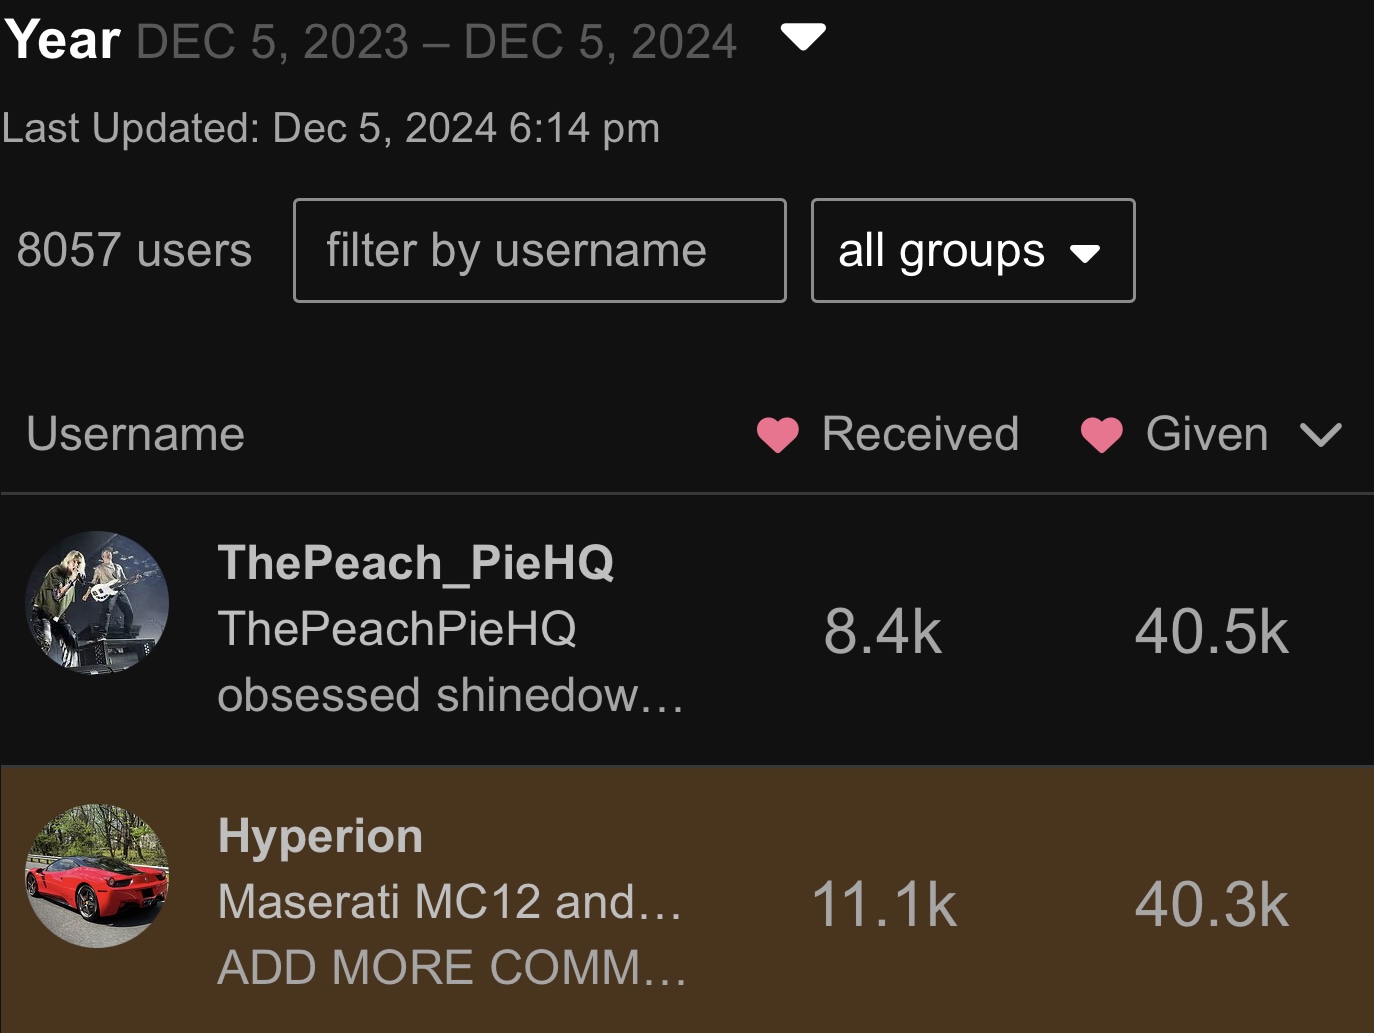Click the 40.5k given count
The height and width of the screenshot is (1033, 1374).
click(x=1211, y=632)
